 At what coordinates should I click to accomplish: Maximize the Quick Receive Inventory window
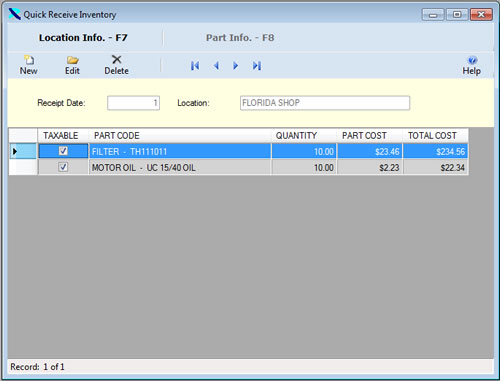pyautogui.click(x=457, y=15)
